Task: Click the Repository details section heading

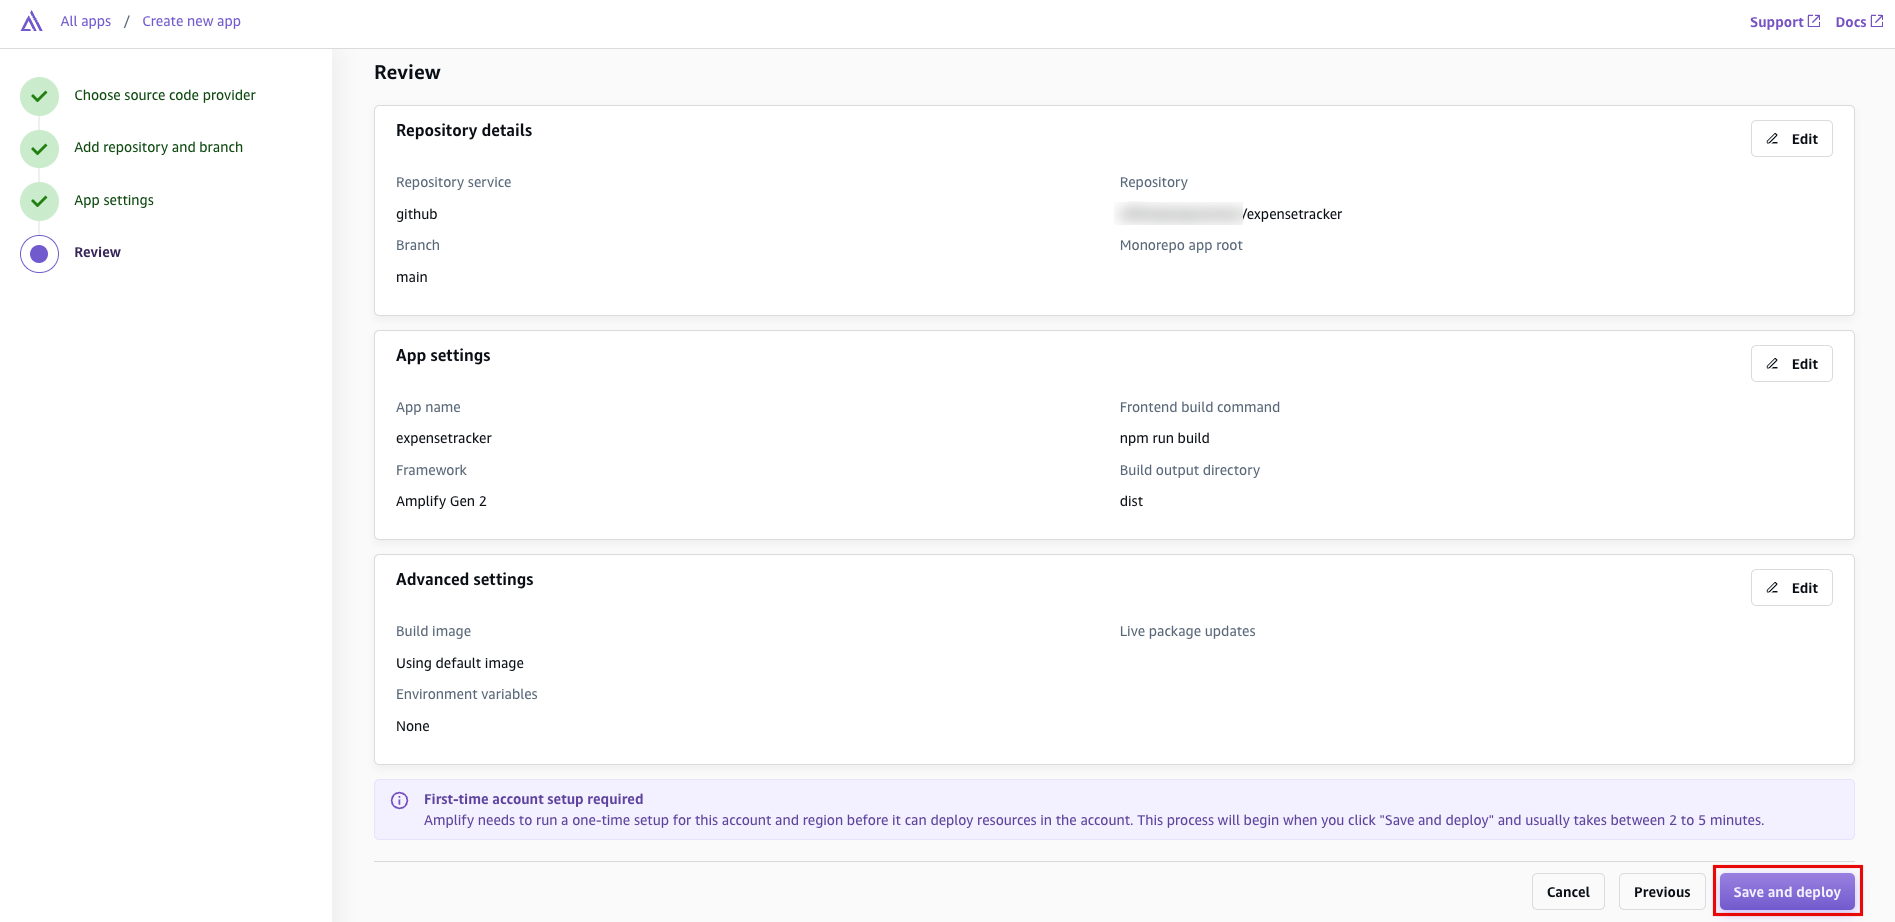Action: [464, 130]
